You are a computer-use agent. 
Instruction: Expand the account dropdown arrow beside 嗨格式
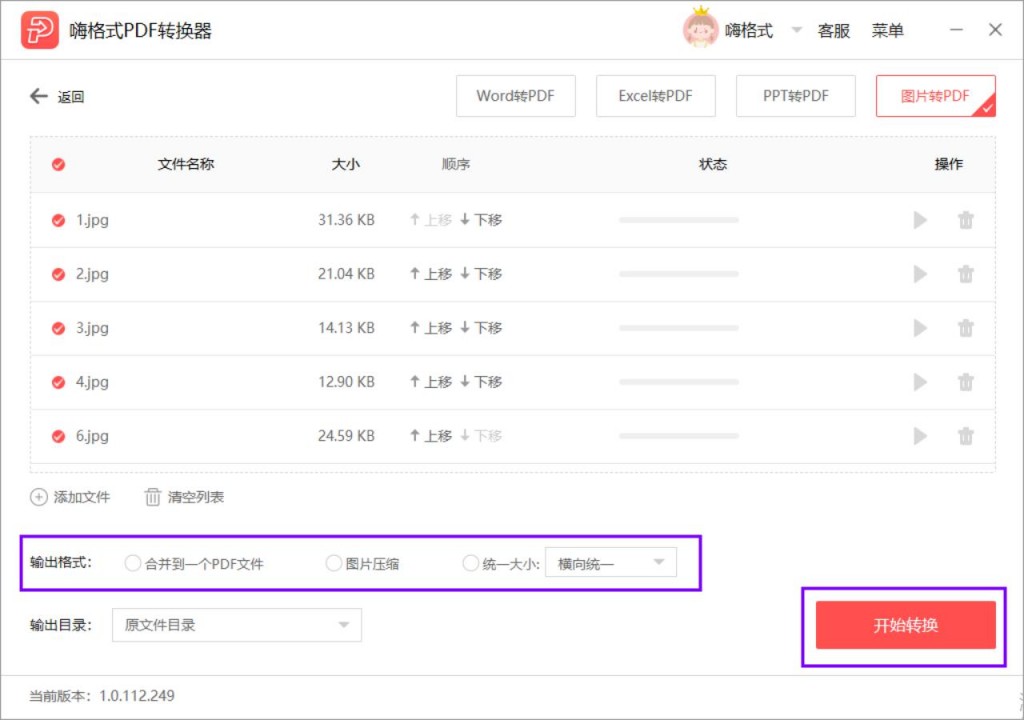tap(797, 30)
